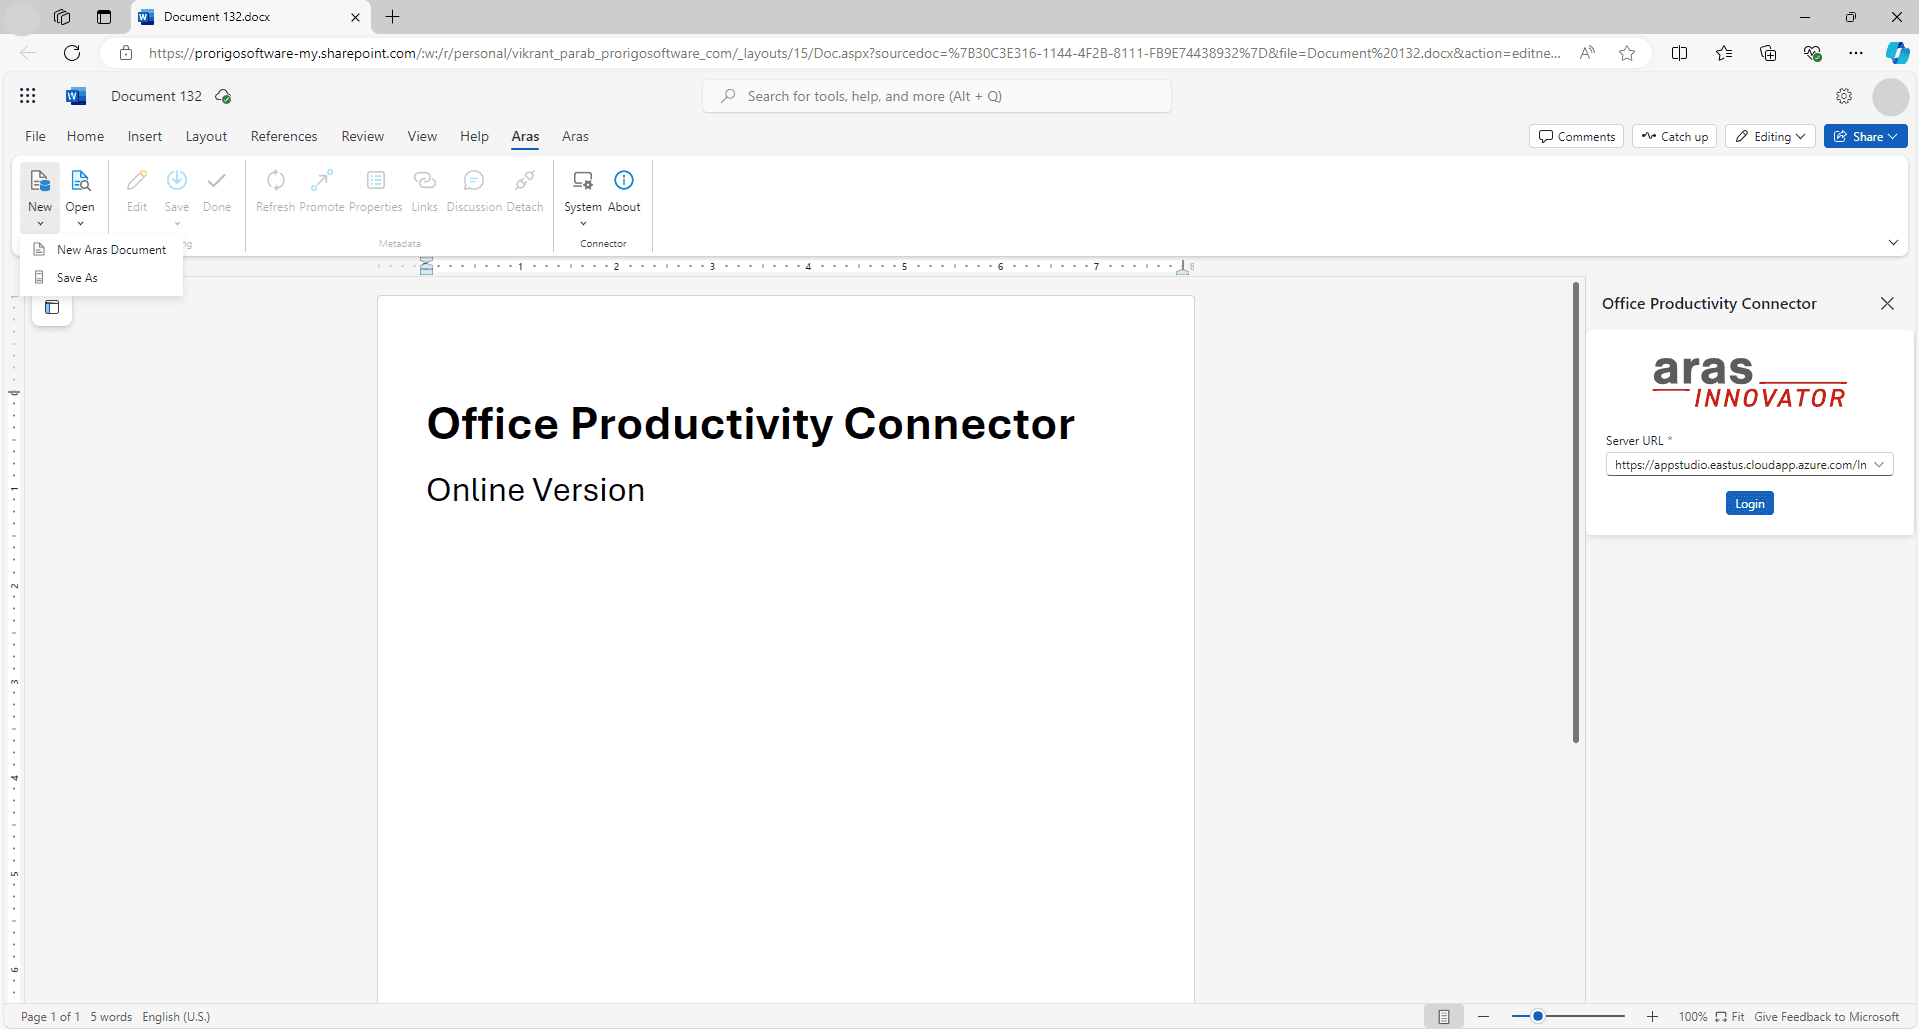Open the Microsoft 365 app launcher grid
1919x1029 pixels.
28,96
